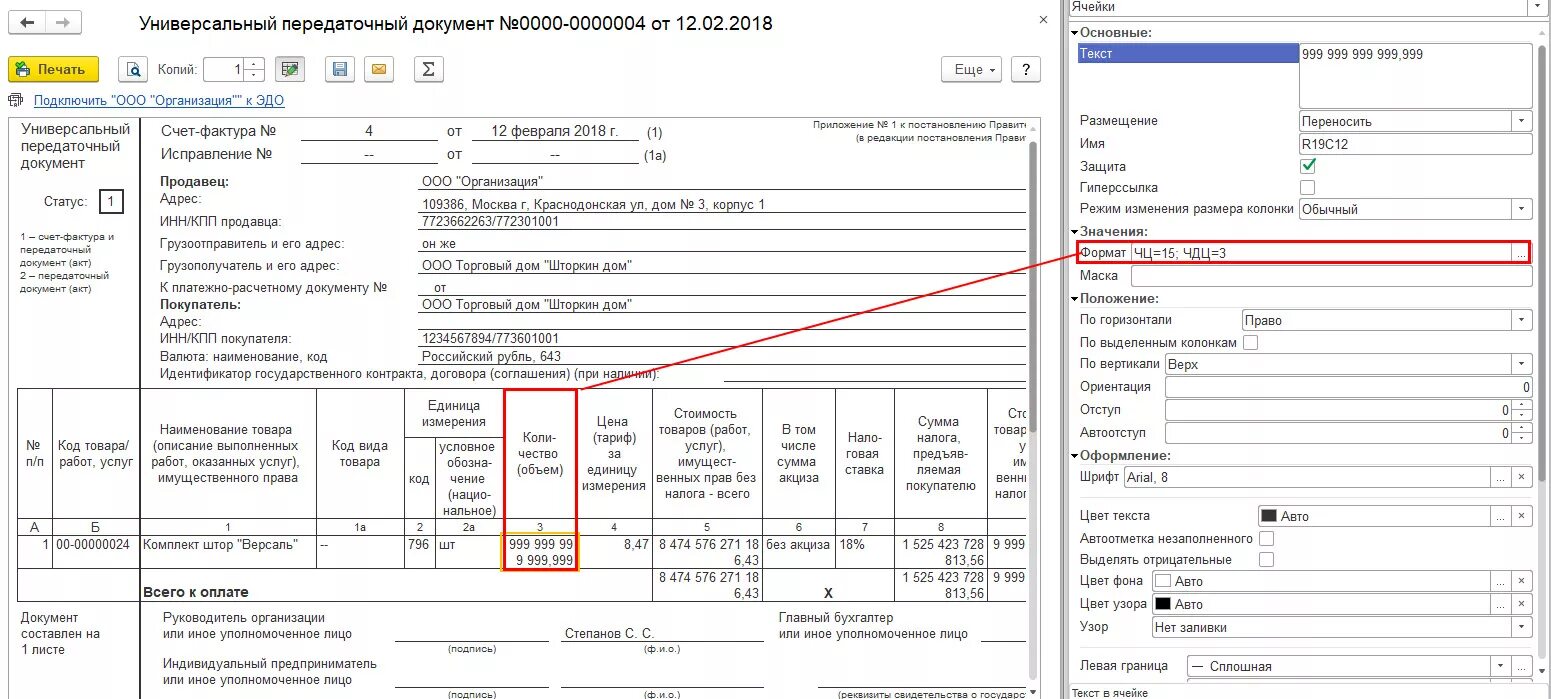Viewport: 1551px width, 699px height.
Task: Save the document with the floppy disk icon
Action: (340, 70)
